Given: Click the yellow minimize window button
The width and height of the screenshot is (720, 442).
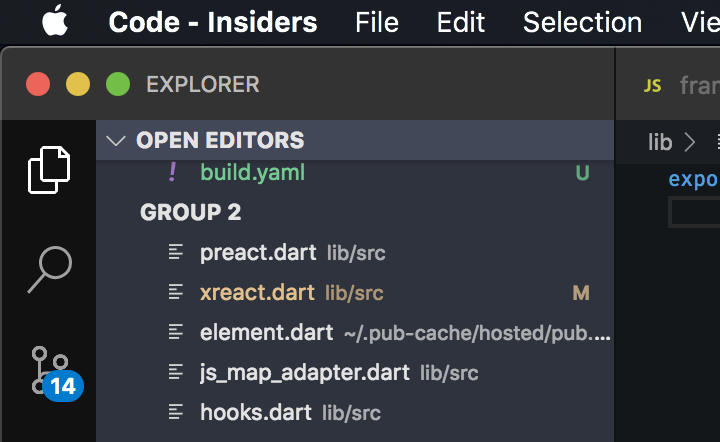Looking at the screenshot, I should coord(78,84).
